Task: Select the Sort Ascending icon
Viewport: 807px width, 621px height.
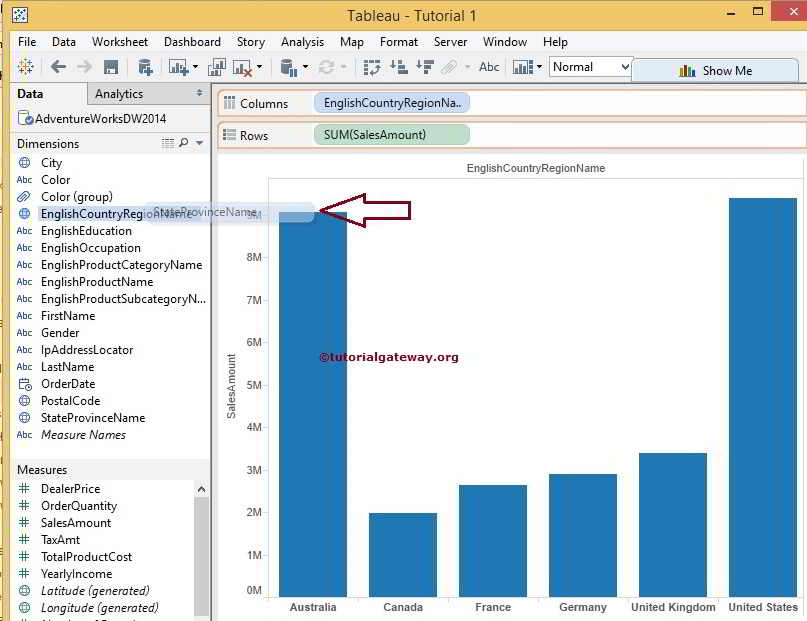Action: (400, 69)
